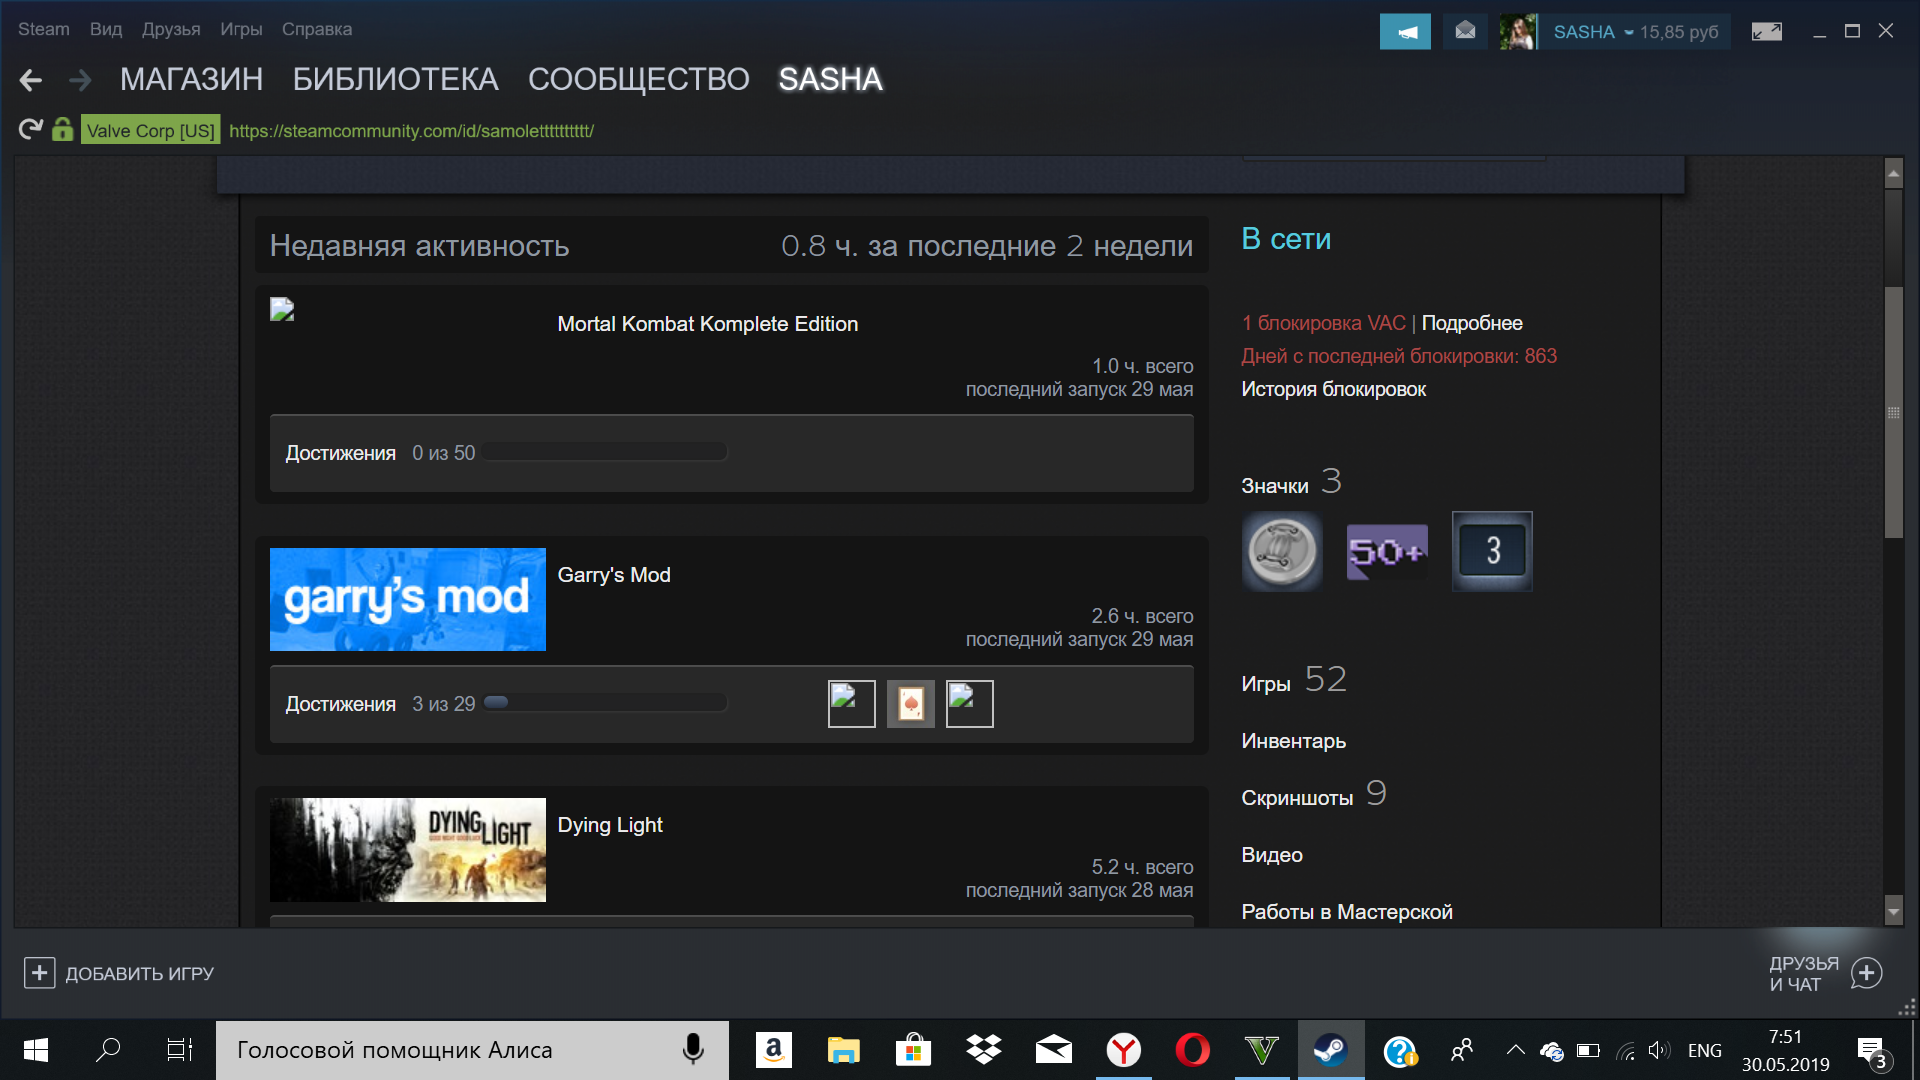Open the Видео link
The width and height of the screenshot is (1920, 1080).
click(1272, 855)
